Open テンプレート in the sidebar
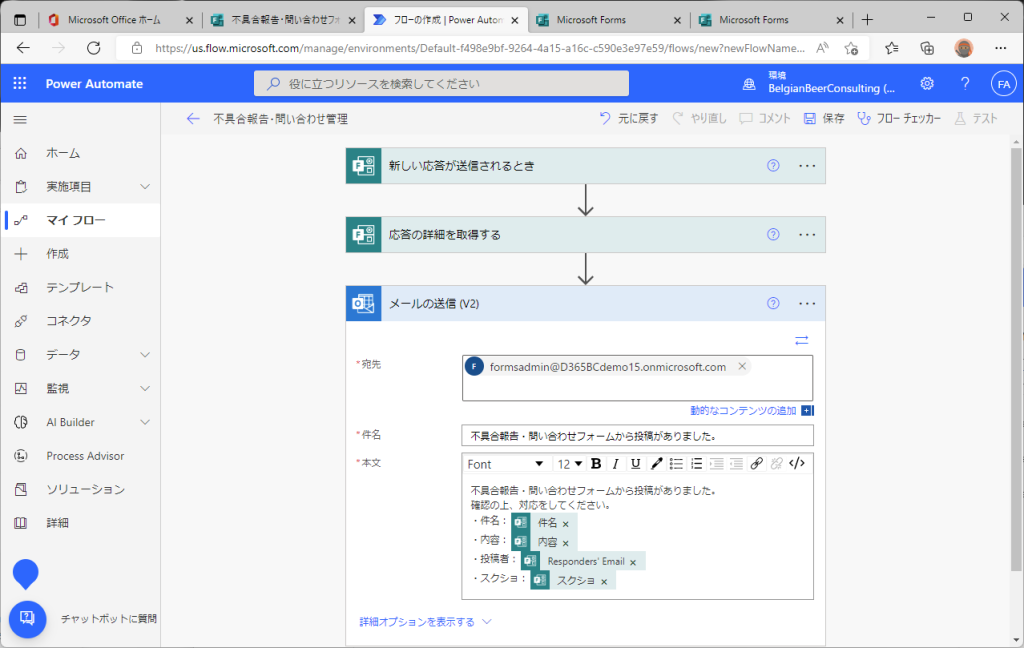Screen dimensions: 1024x648 click(80, 287)
